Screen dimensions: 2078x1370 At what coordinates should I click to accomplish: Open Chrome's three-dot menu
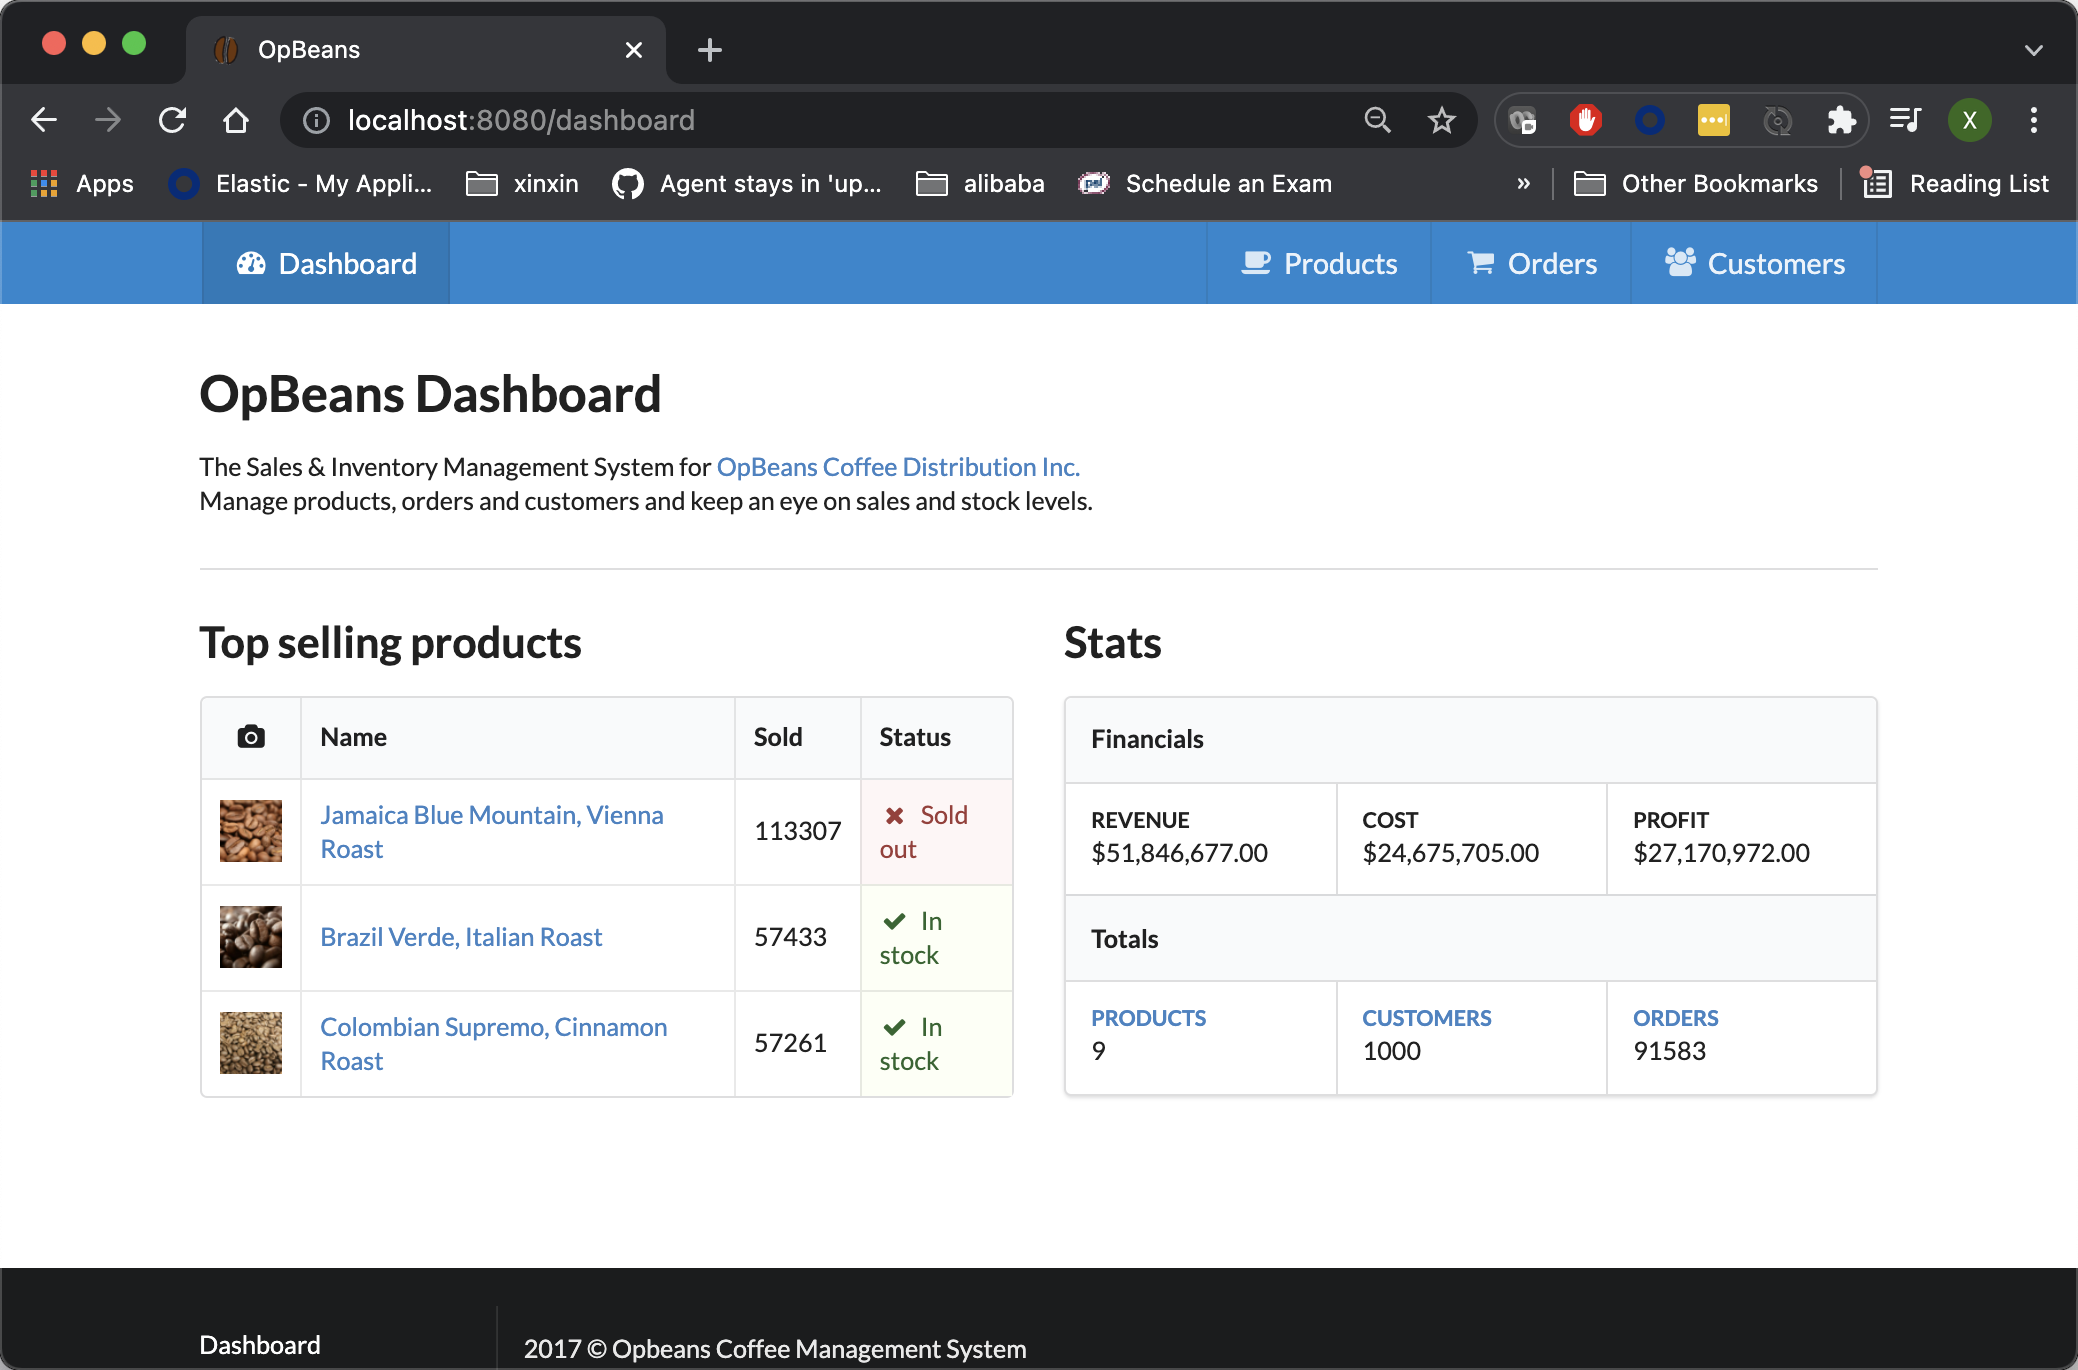tap(2033, 120)
